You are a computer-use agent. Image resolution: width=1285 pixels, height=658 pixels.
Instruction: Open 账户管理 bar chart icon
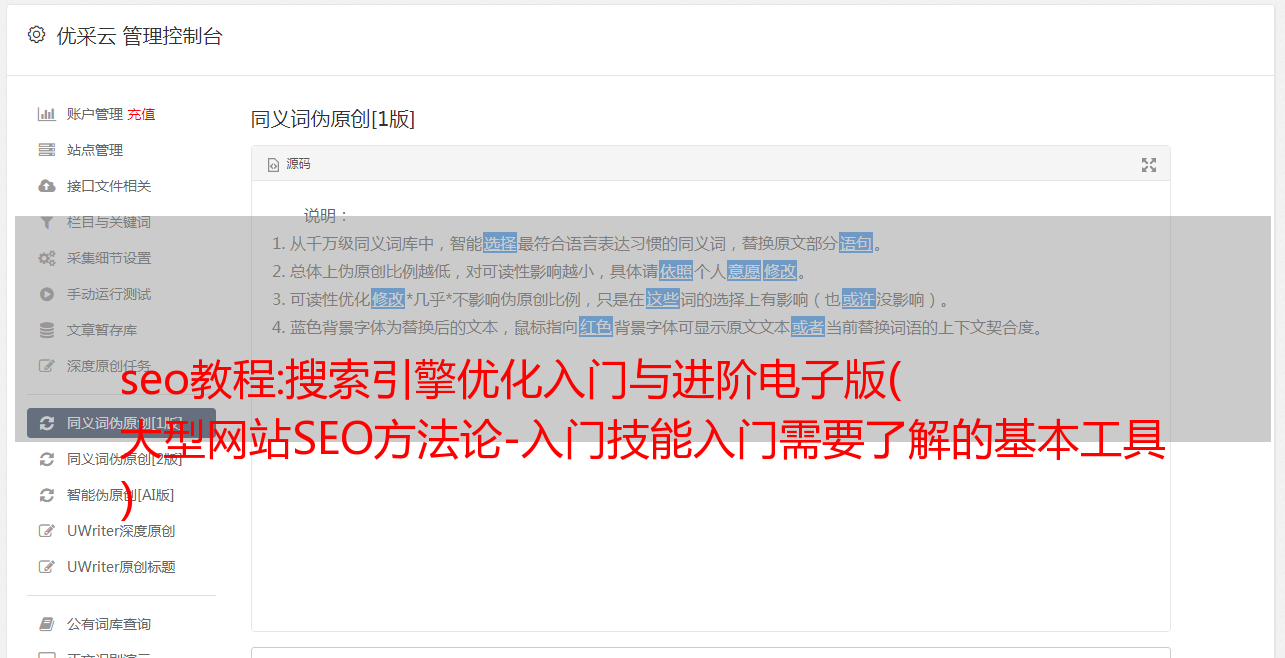point(46,114)
